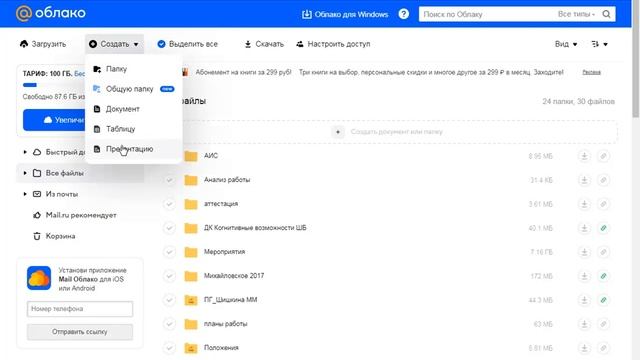Screen dimensions: 640x360
Task: Click the Облако для Windows download link
Action: pyautogui.click(x=345, y=14)
